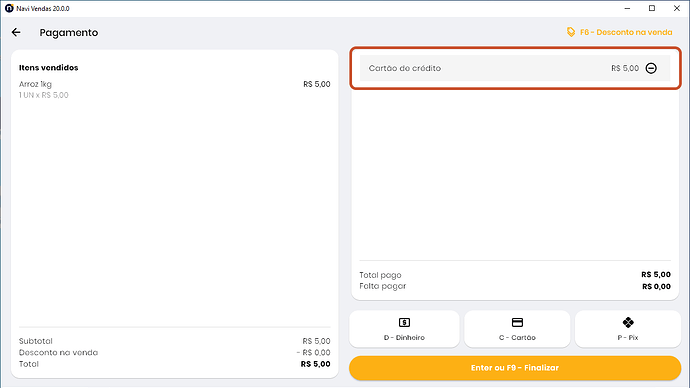Select the Arroz 1kg item name
This screenshot has width=690, height=388.
(35, 84)
